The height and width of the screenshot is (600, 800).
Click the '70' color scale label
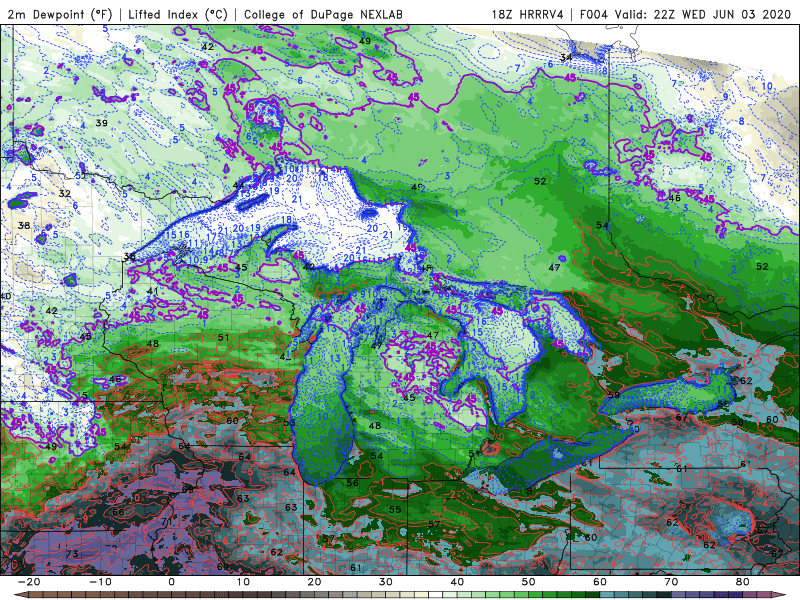point(672,582)
